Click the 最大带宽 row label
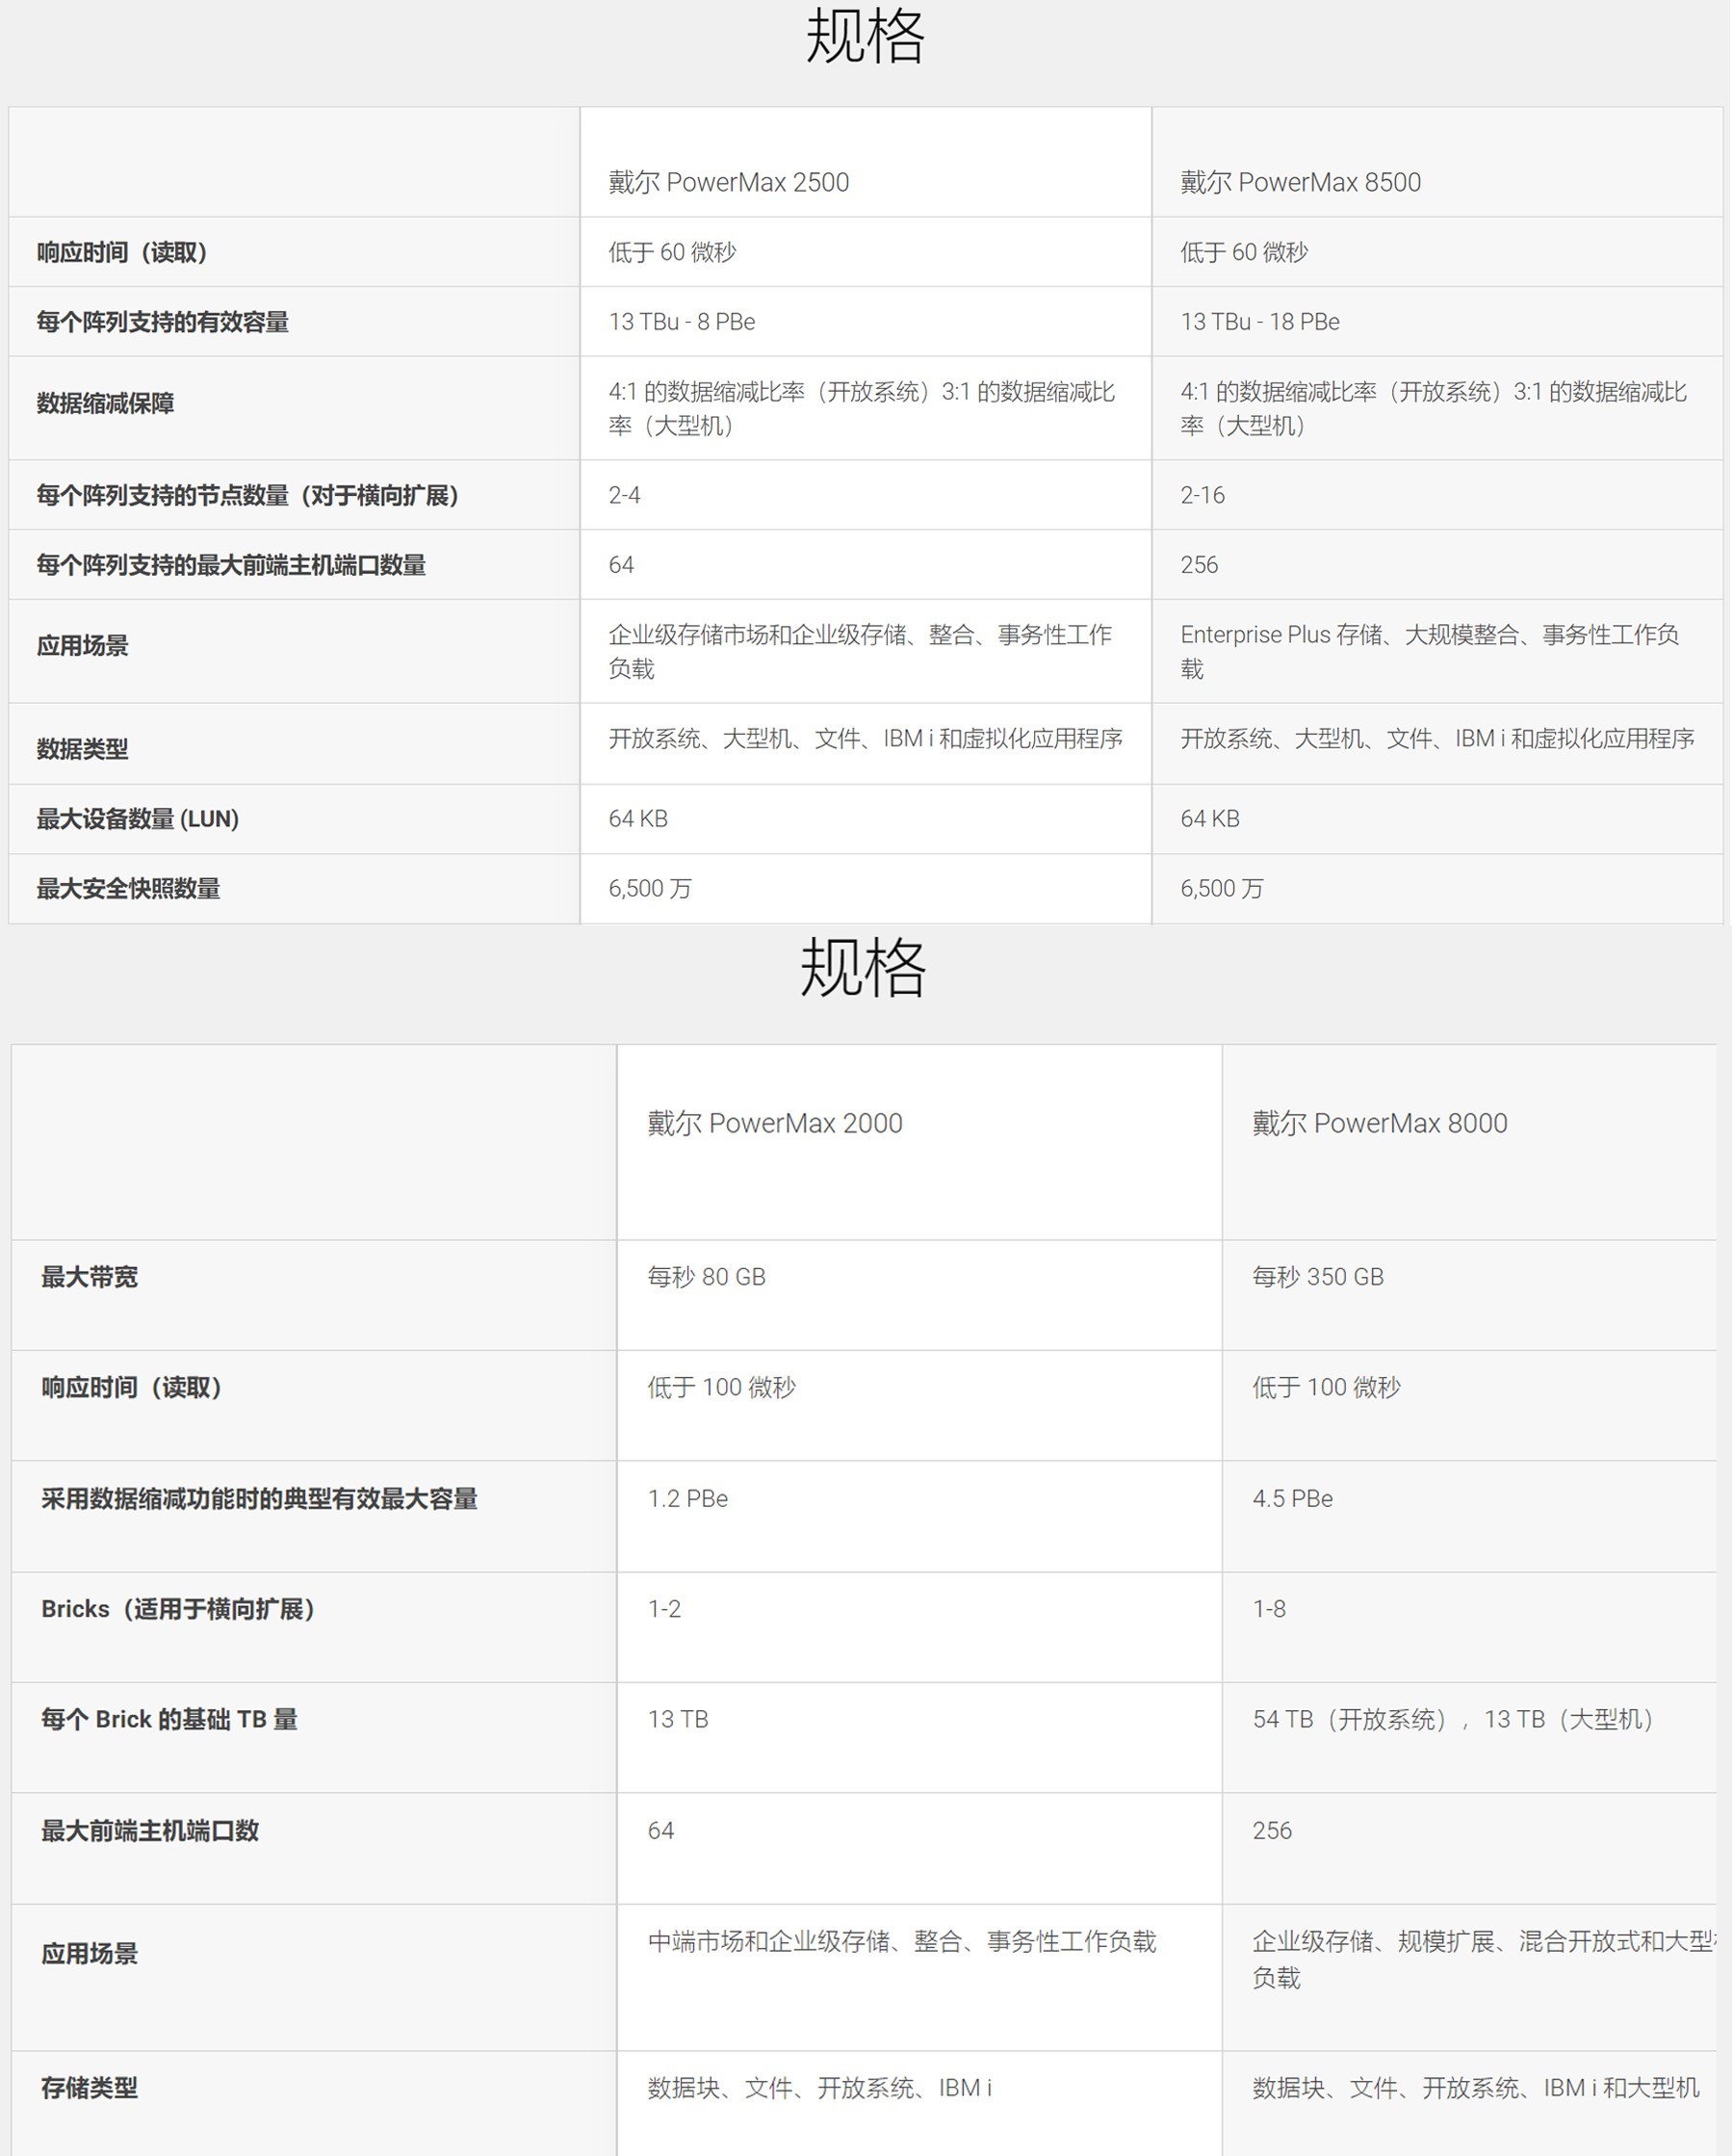Image resolution: width=1733 pixels, height=2156 pixels. point(89,1277)
